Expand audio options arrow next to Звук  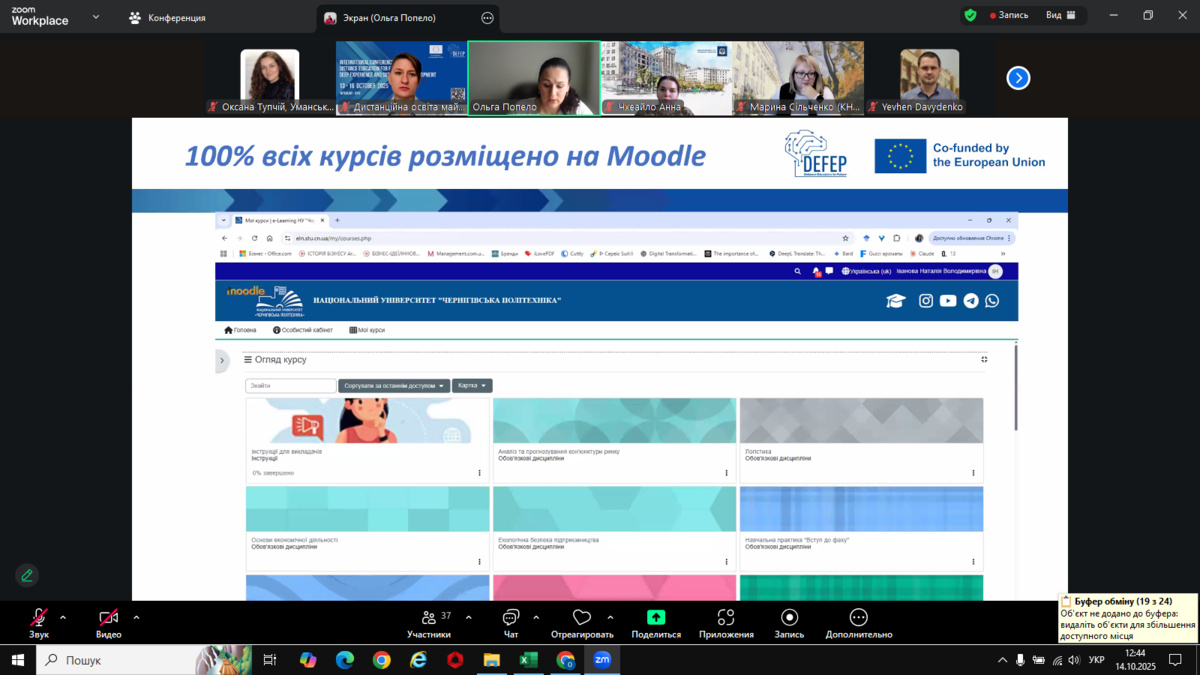point(63,617)
